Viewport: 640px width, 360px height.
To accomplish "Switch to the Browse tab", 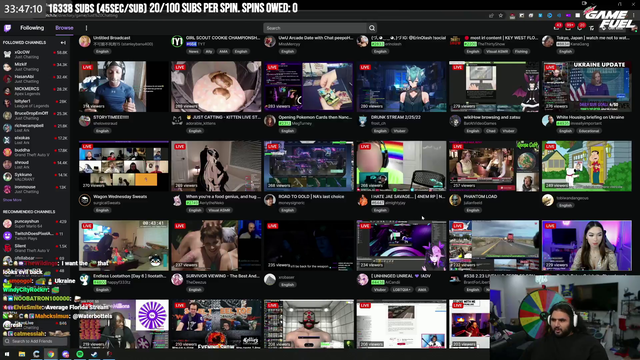I will pyautogui.click(x=64, y=28).
